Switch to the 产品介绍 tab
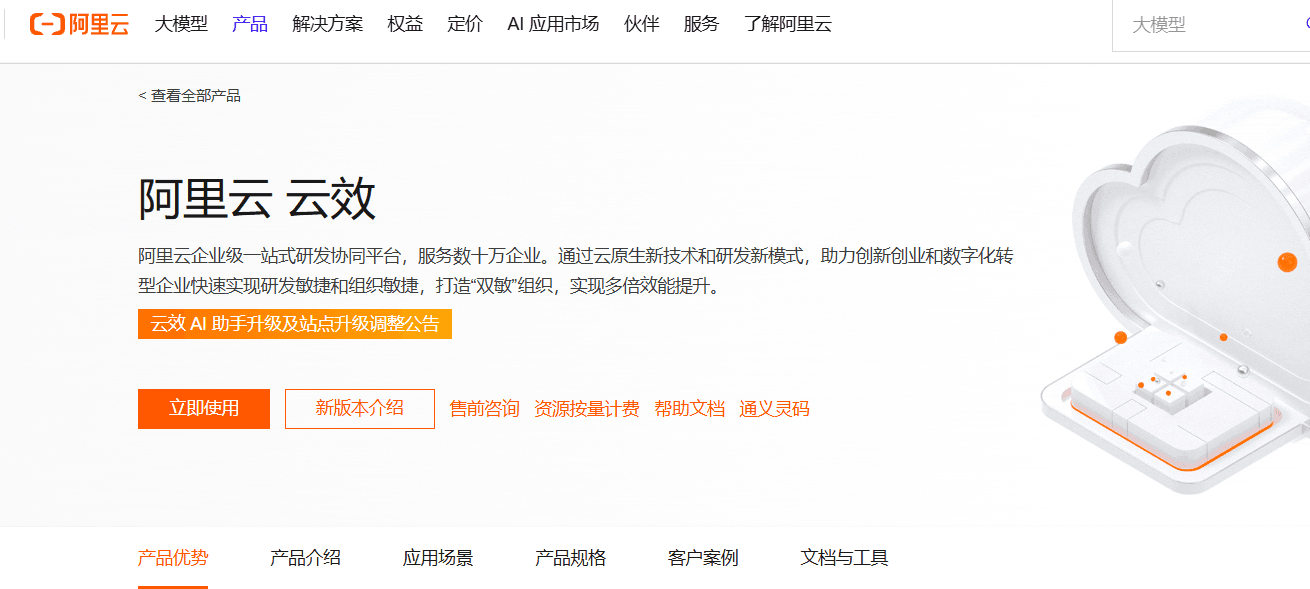The height and width of the screenshot is (589, 1310). coord(306,558)
